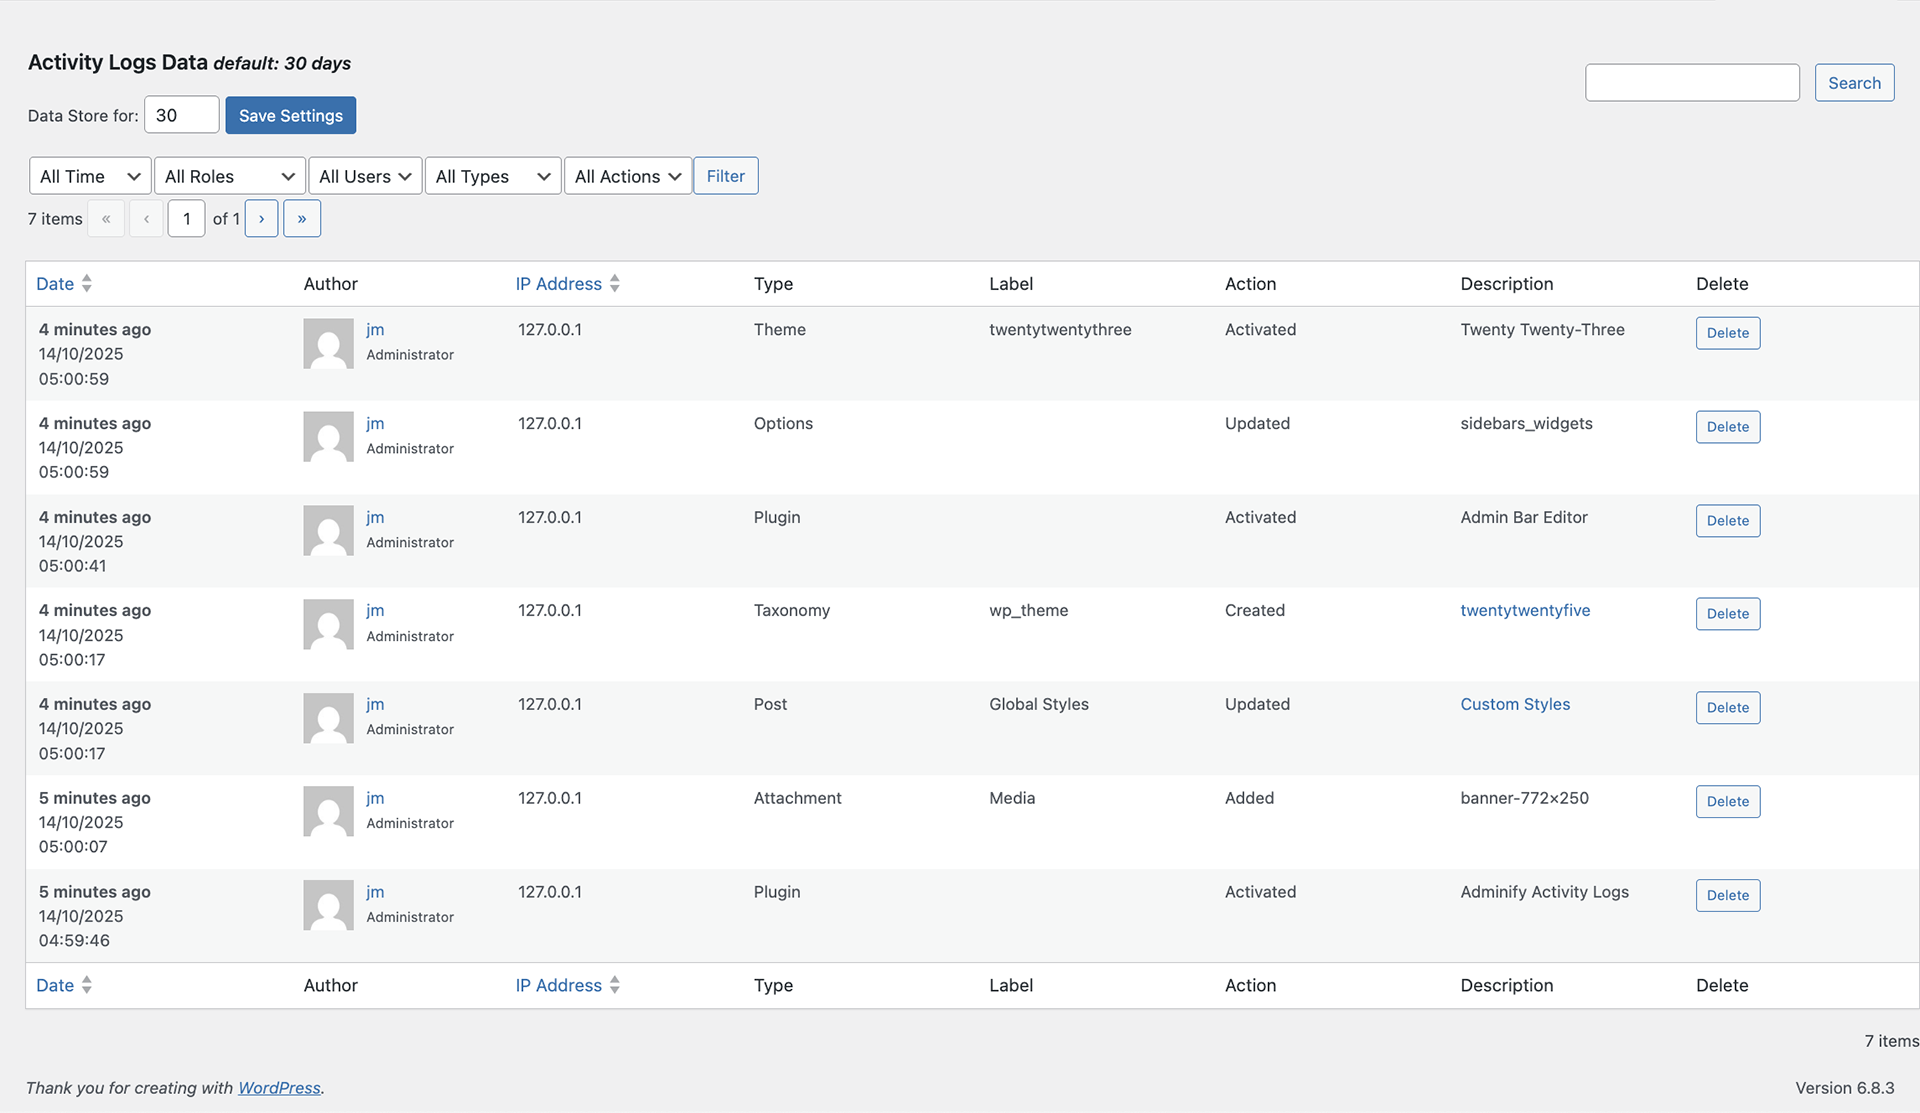
Task: Focus the search text field
Action: (1692, 83)
